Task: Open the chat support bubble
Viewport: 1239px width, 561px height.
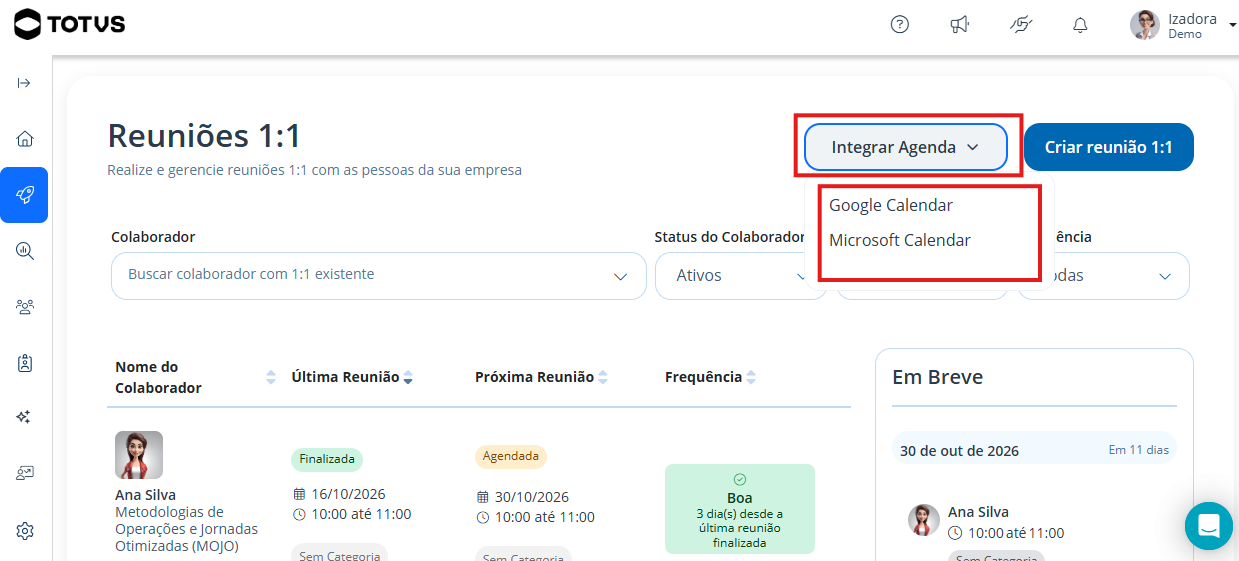Action: 1209,526
